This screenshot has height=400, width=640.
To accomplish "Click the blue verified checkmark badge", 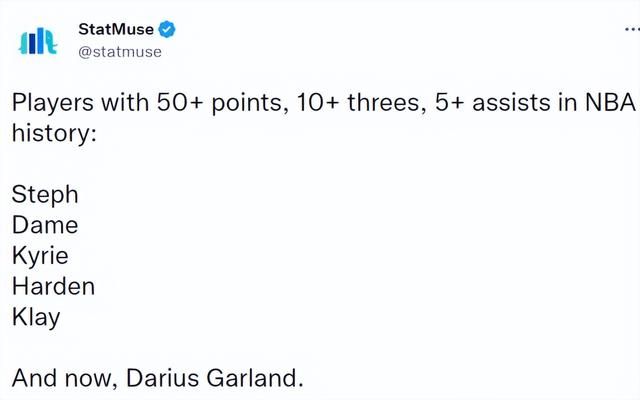I will click(x=169, y=29).
